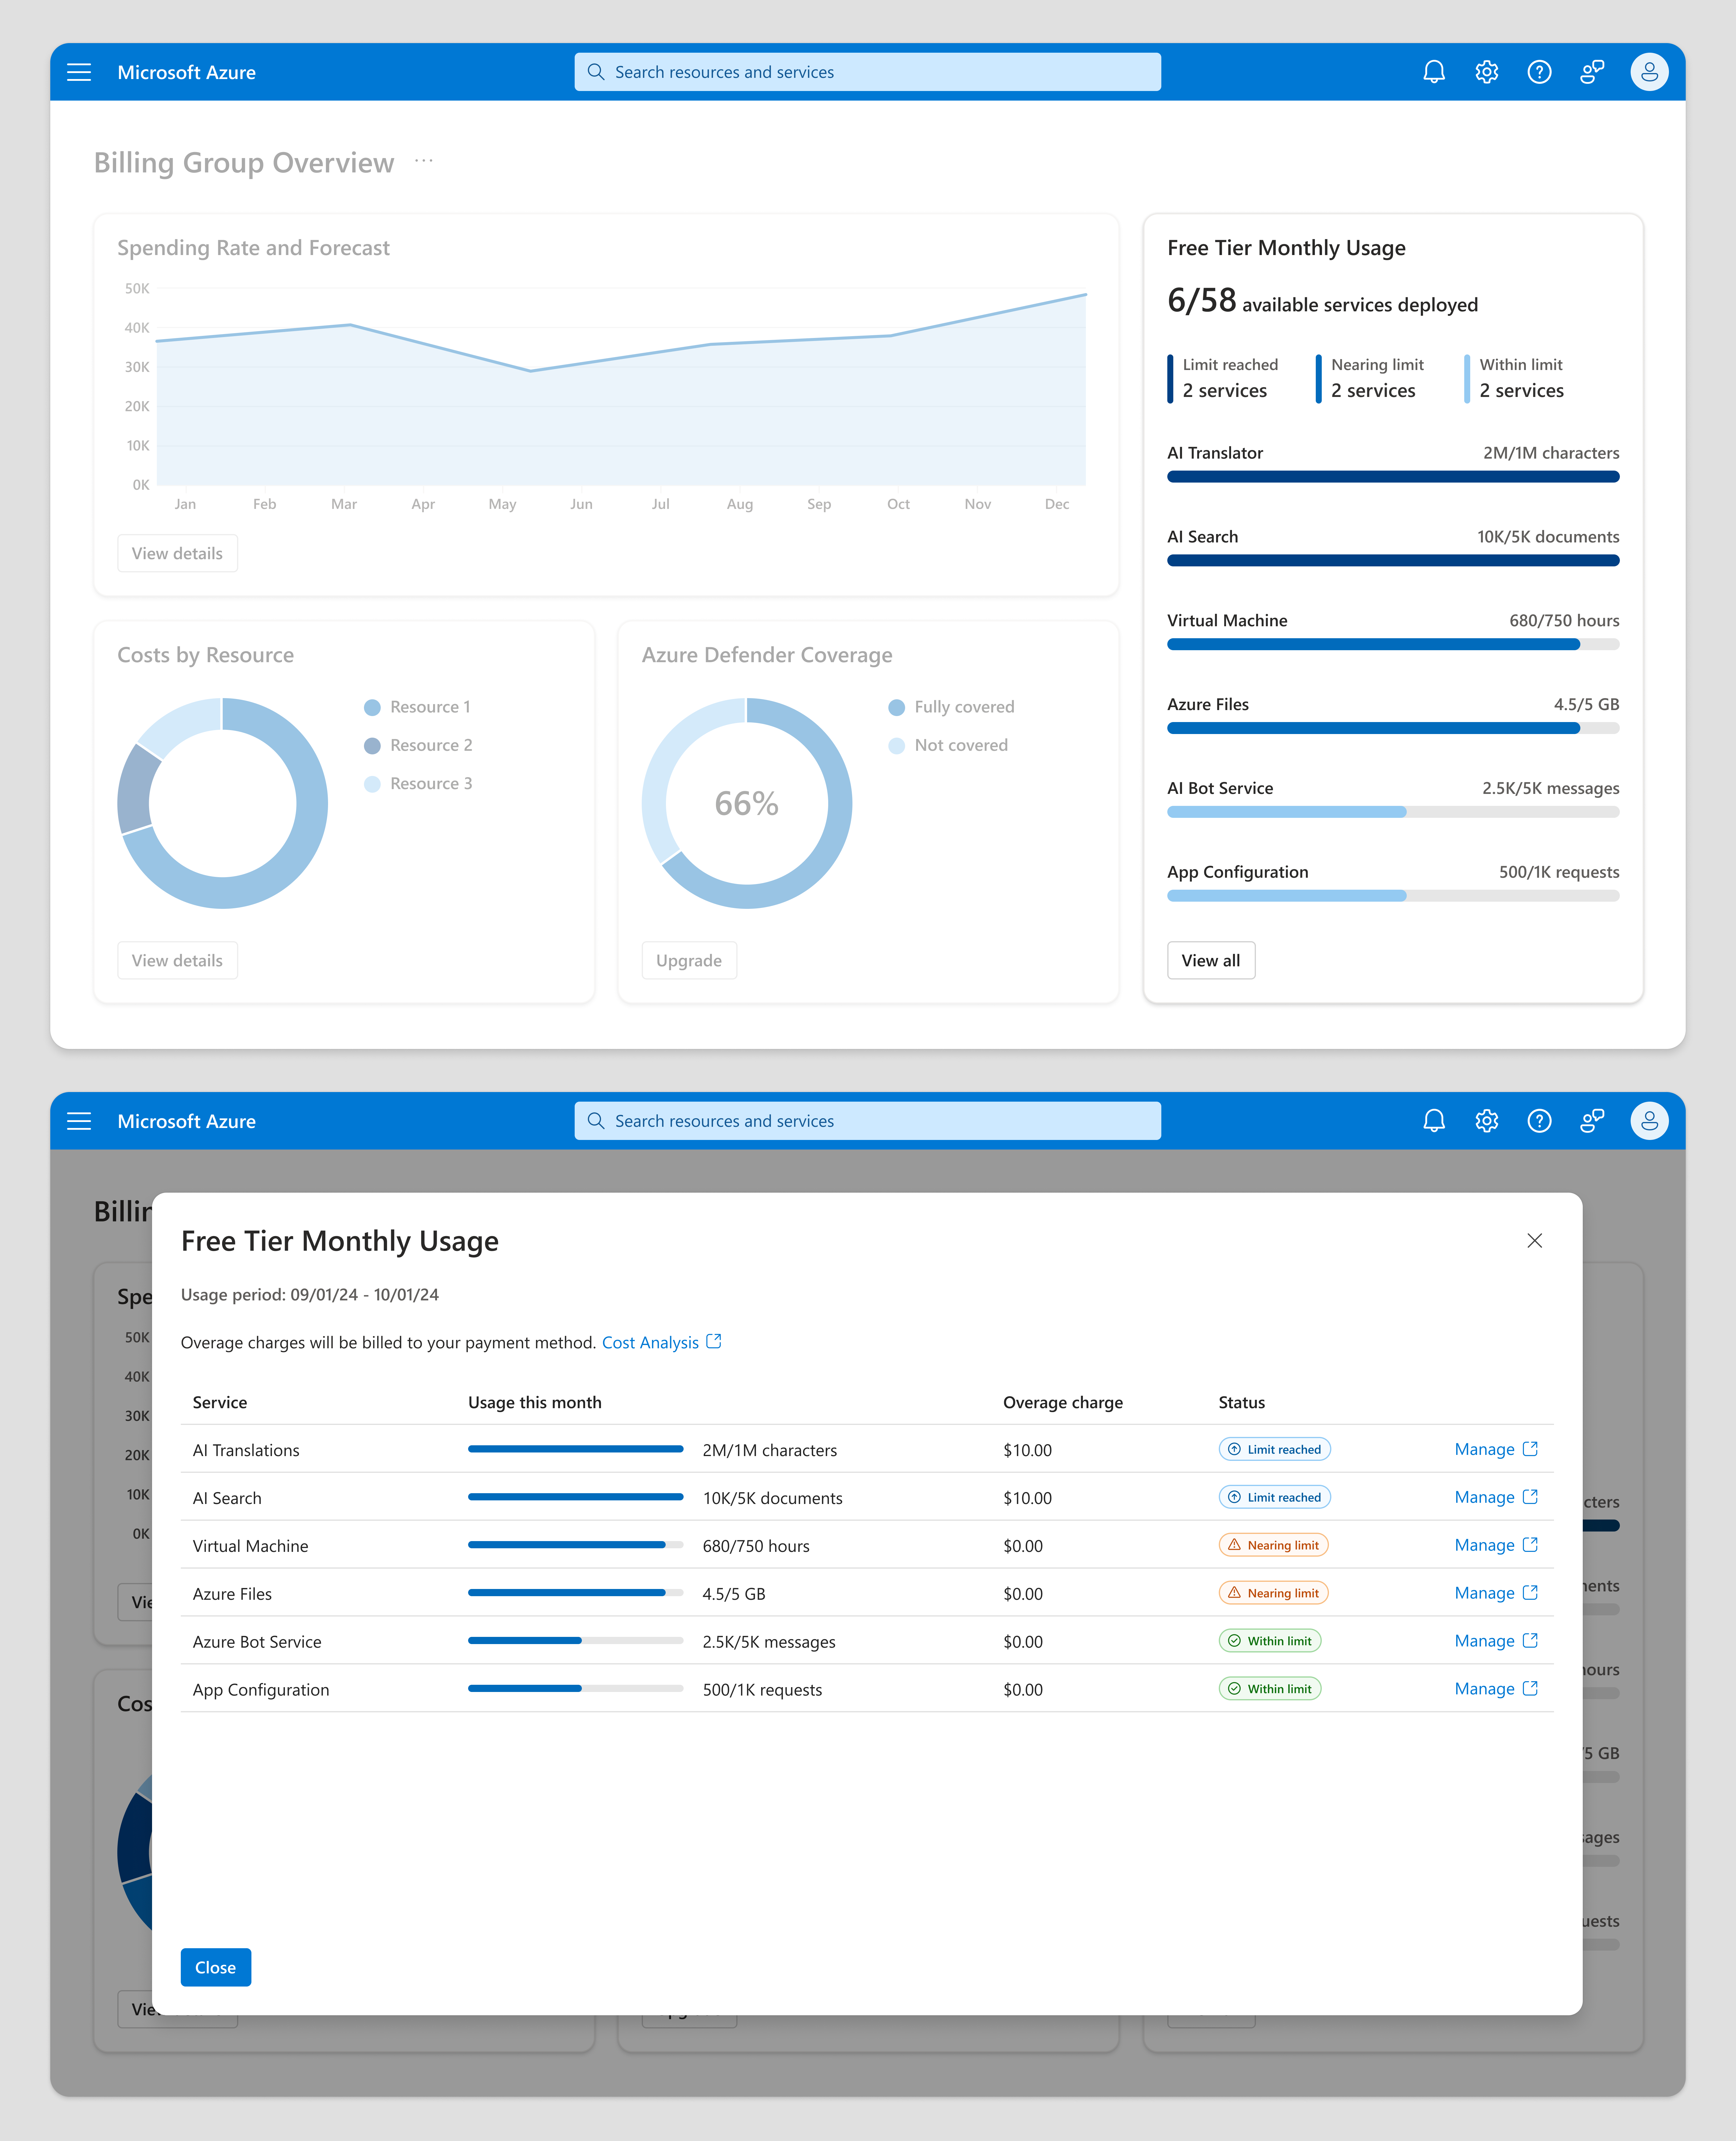This screenshot has height=2141, width=1736.
Task: Click Within limit badge in Azure Bot Service row
Action: pyautogui.click(x=1270, y=1641)
